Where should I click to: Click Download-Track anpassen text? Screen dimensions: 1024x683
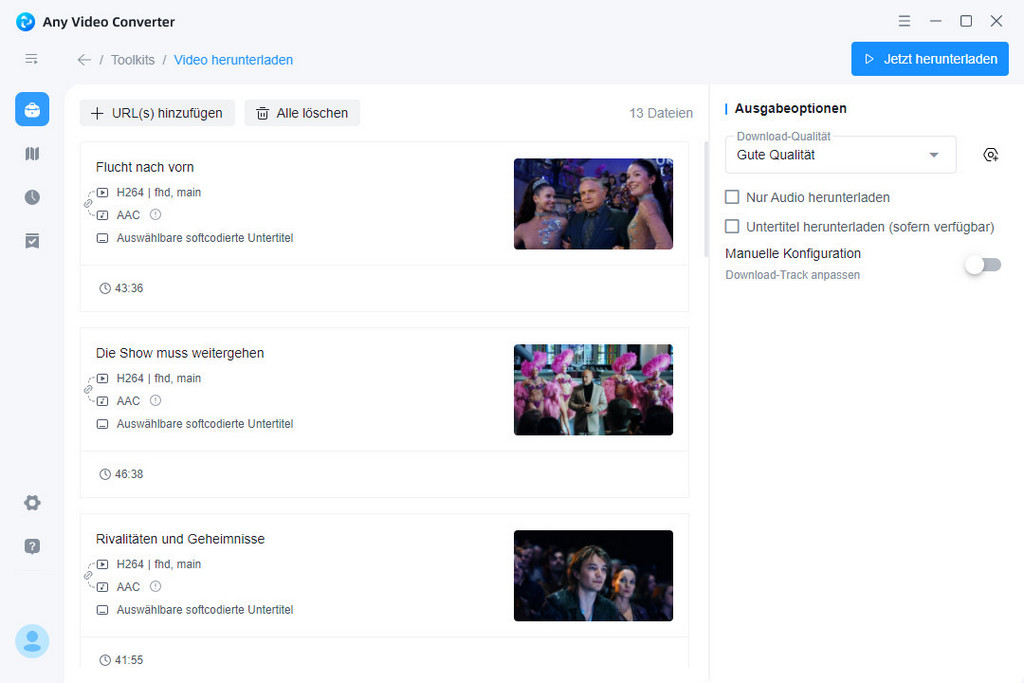pos(792,275)
